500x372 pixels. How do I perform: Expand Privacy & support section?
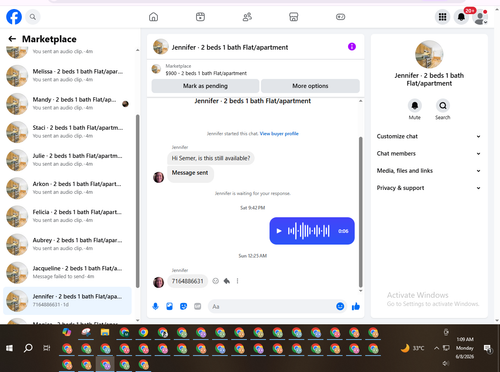[x=429, y=188]
